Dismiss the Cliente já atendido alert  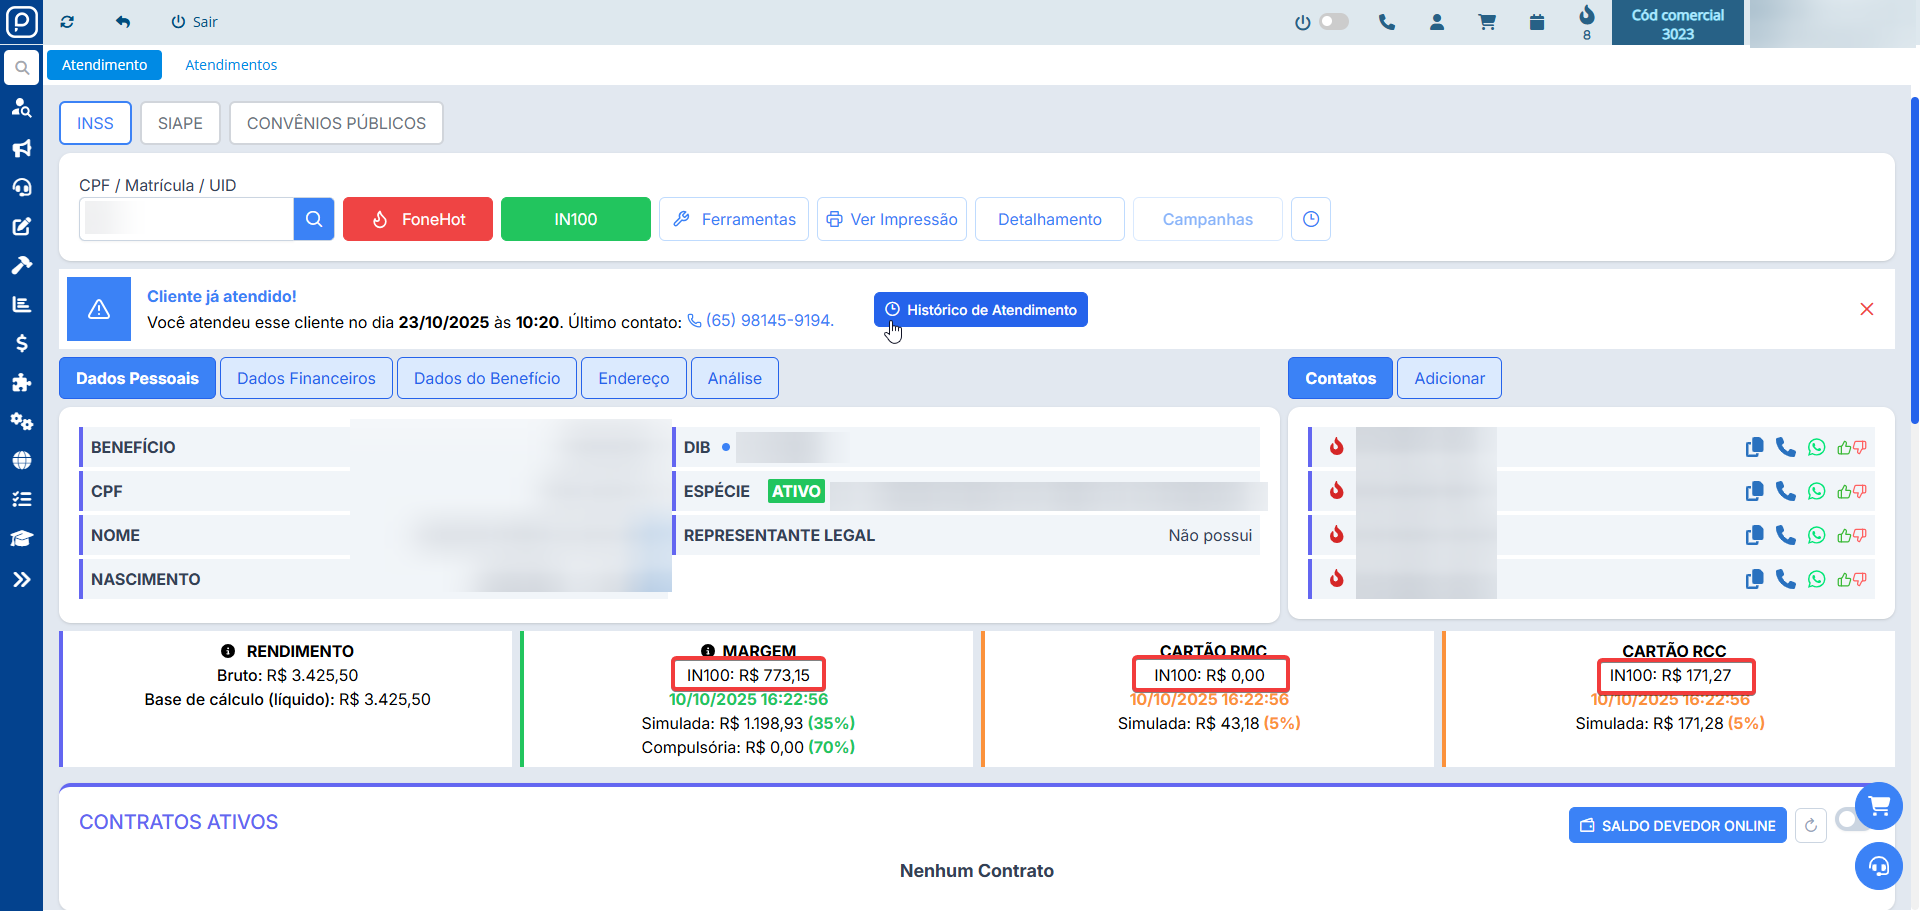point(1866,309)
